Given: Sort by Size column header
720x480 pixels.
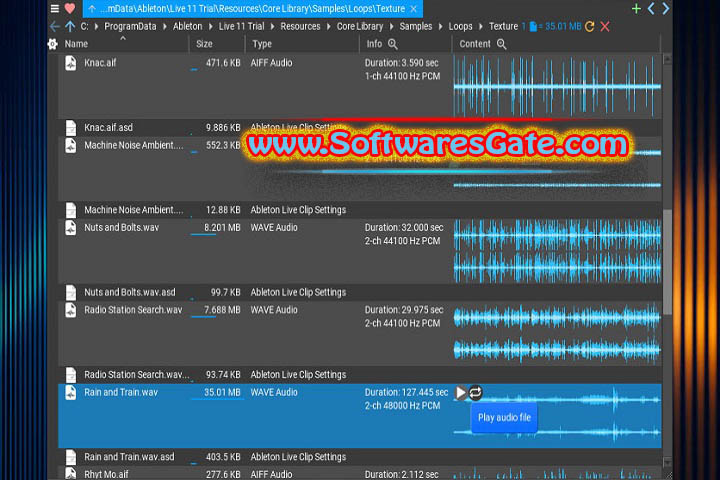Looking at the screenshot, I should 204,44.
